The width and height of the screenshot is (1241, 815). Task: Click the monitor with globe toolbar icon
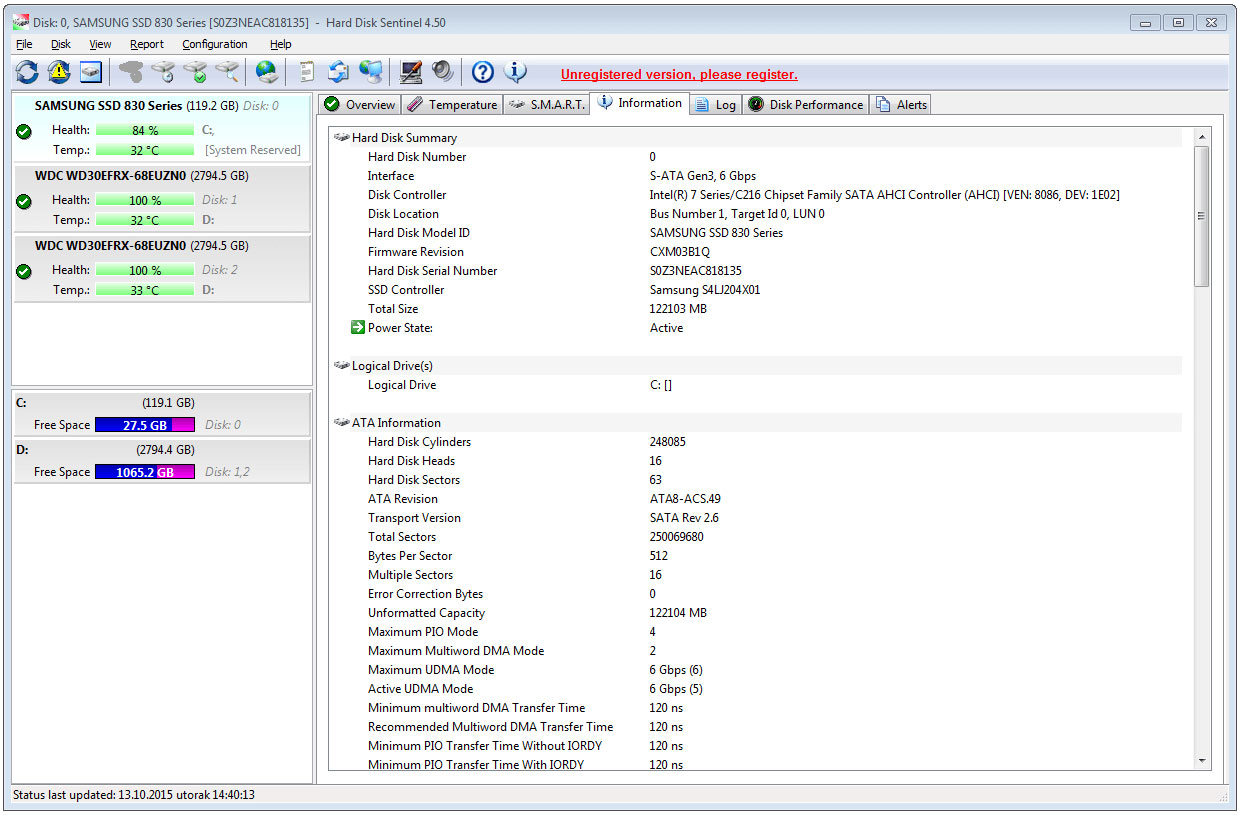[x=371, y=72]
